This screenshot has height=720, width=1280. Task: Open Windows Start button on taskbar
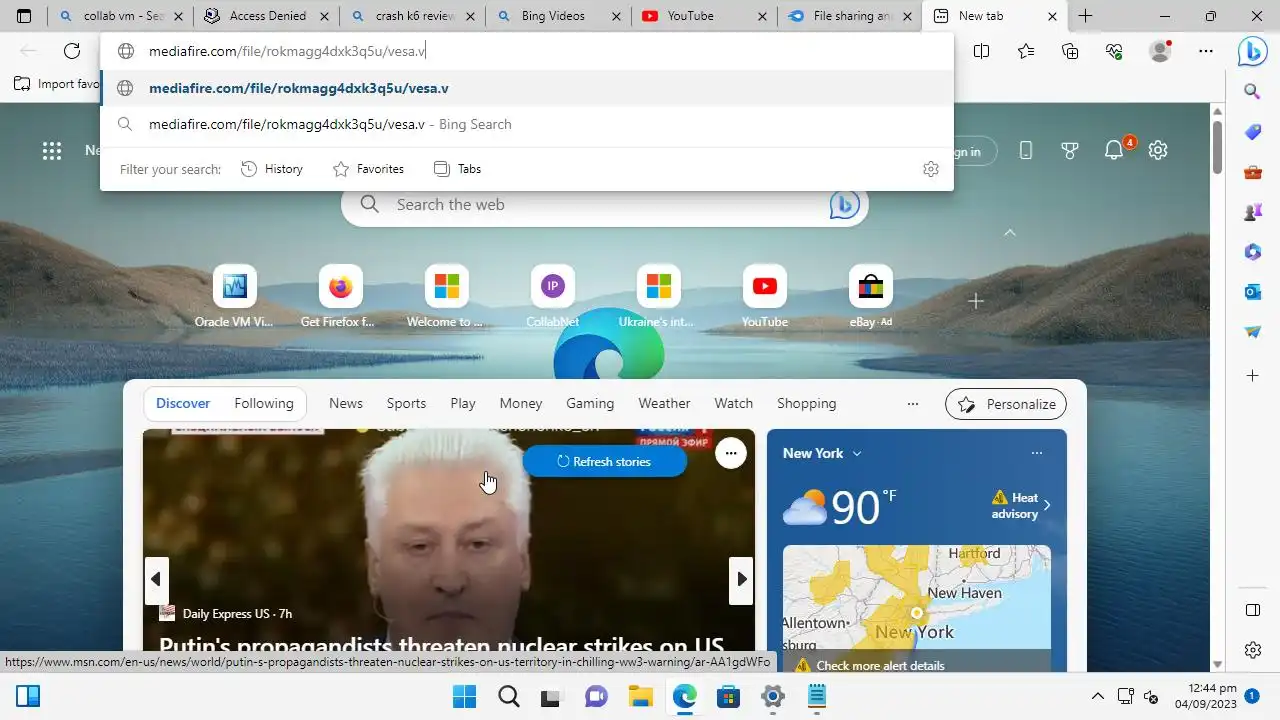pyautogui.click(x=464, y=696)
